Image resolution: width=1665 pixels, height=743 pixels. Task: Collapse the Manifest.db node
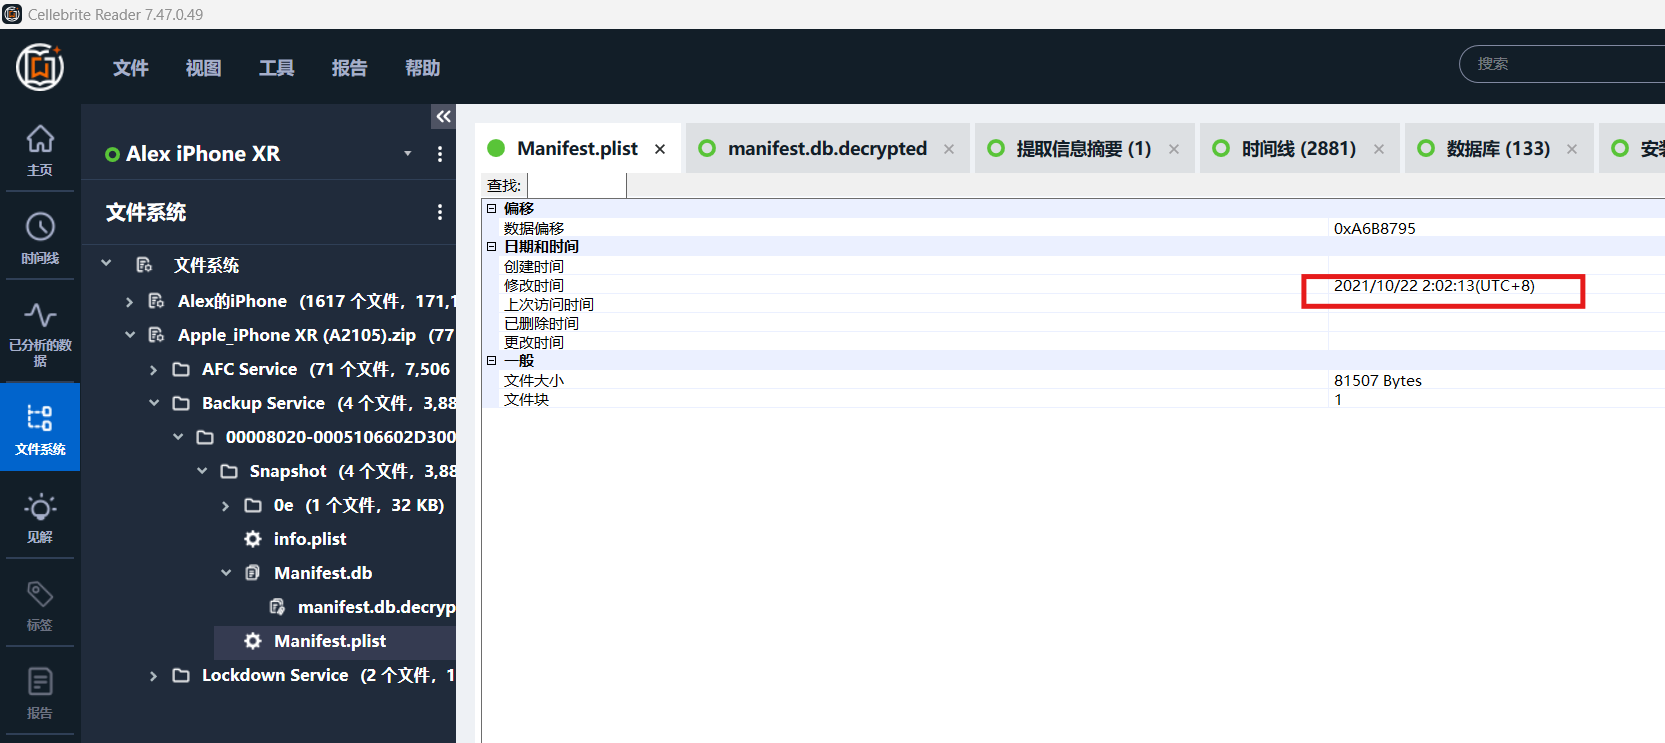click(x=226, y=573)
